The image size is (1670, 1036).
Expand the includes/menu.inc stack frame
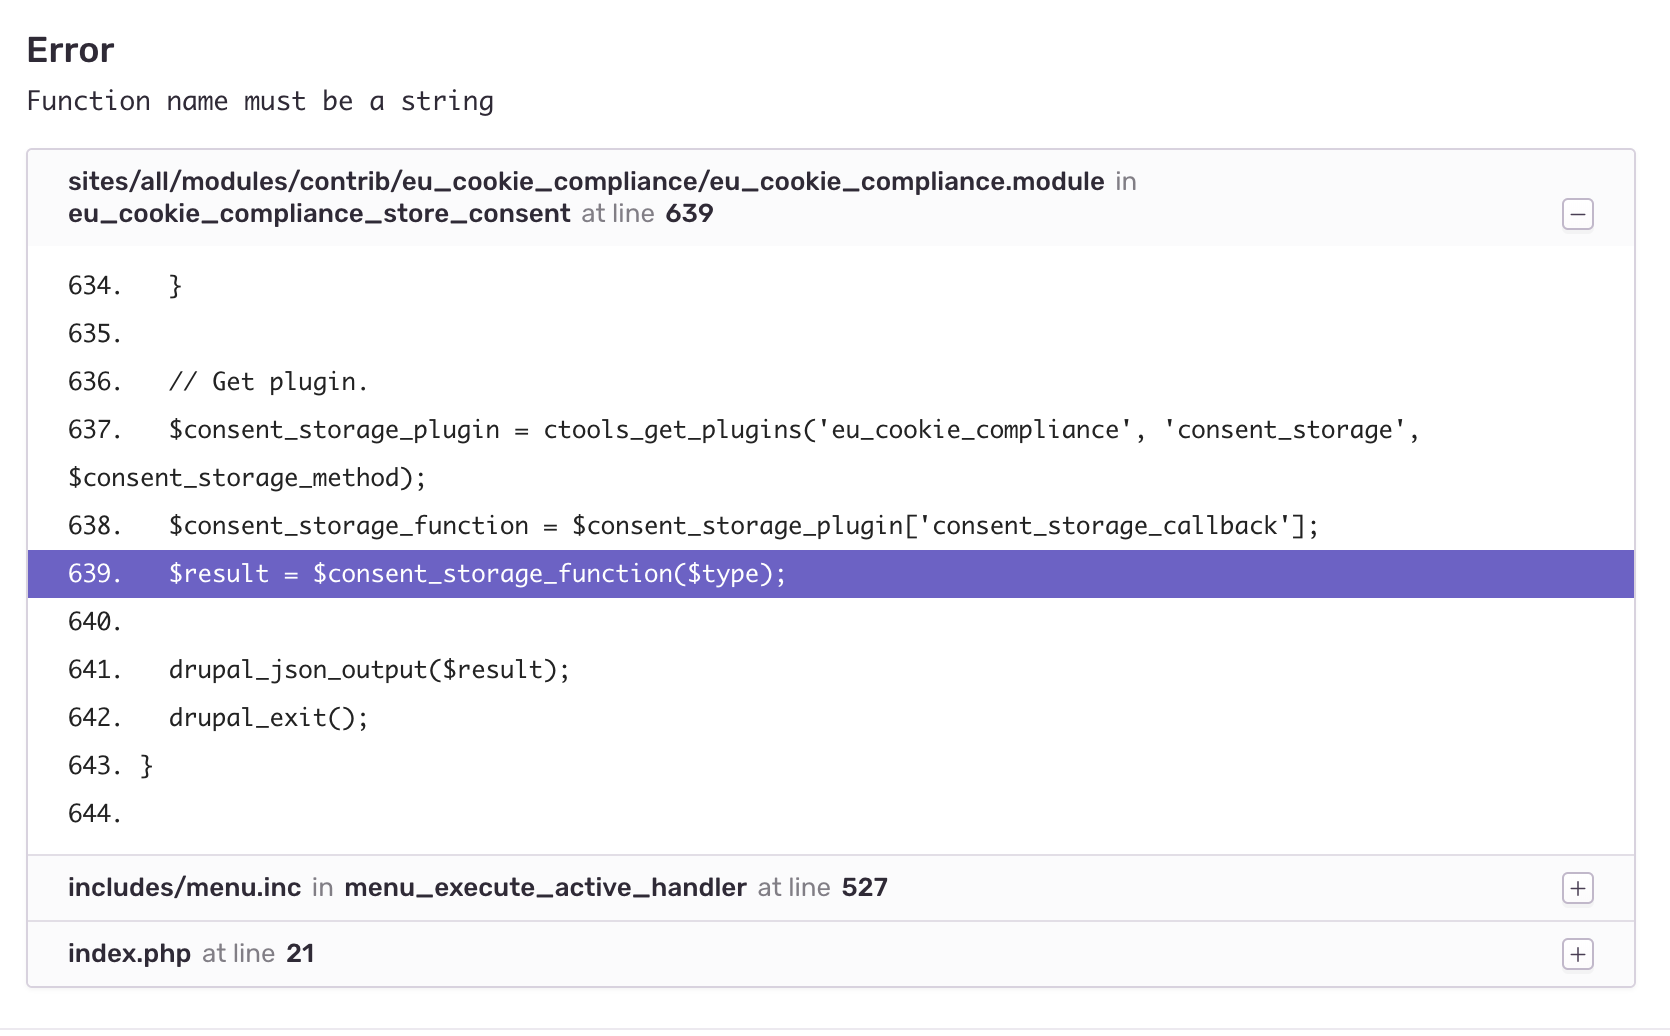point(1577,888)
